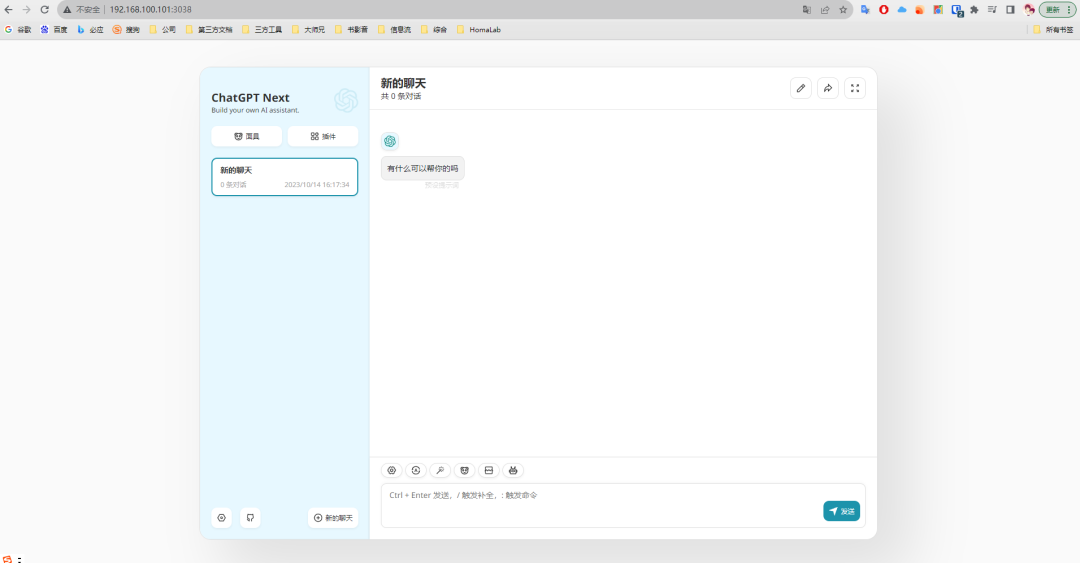Expand the HomeLab bookmark folder
The height and width of the screenshot is (563, 1080).
[x=479, y=30]
